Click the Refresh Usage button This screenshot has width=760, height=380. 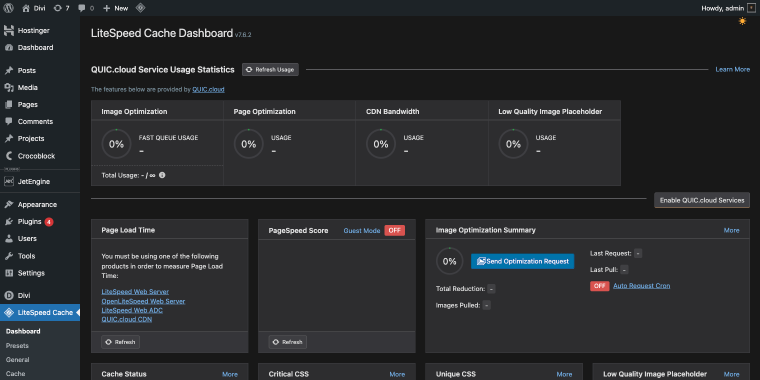(270, 70)
